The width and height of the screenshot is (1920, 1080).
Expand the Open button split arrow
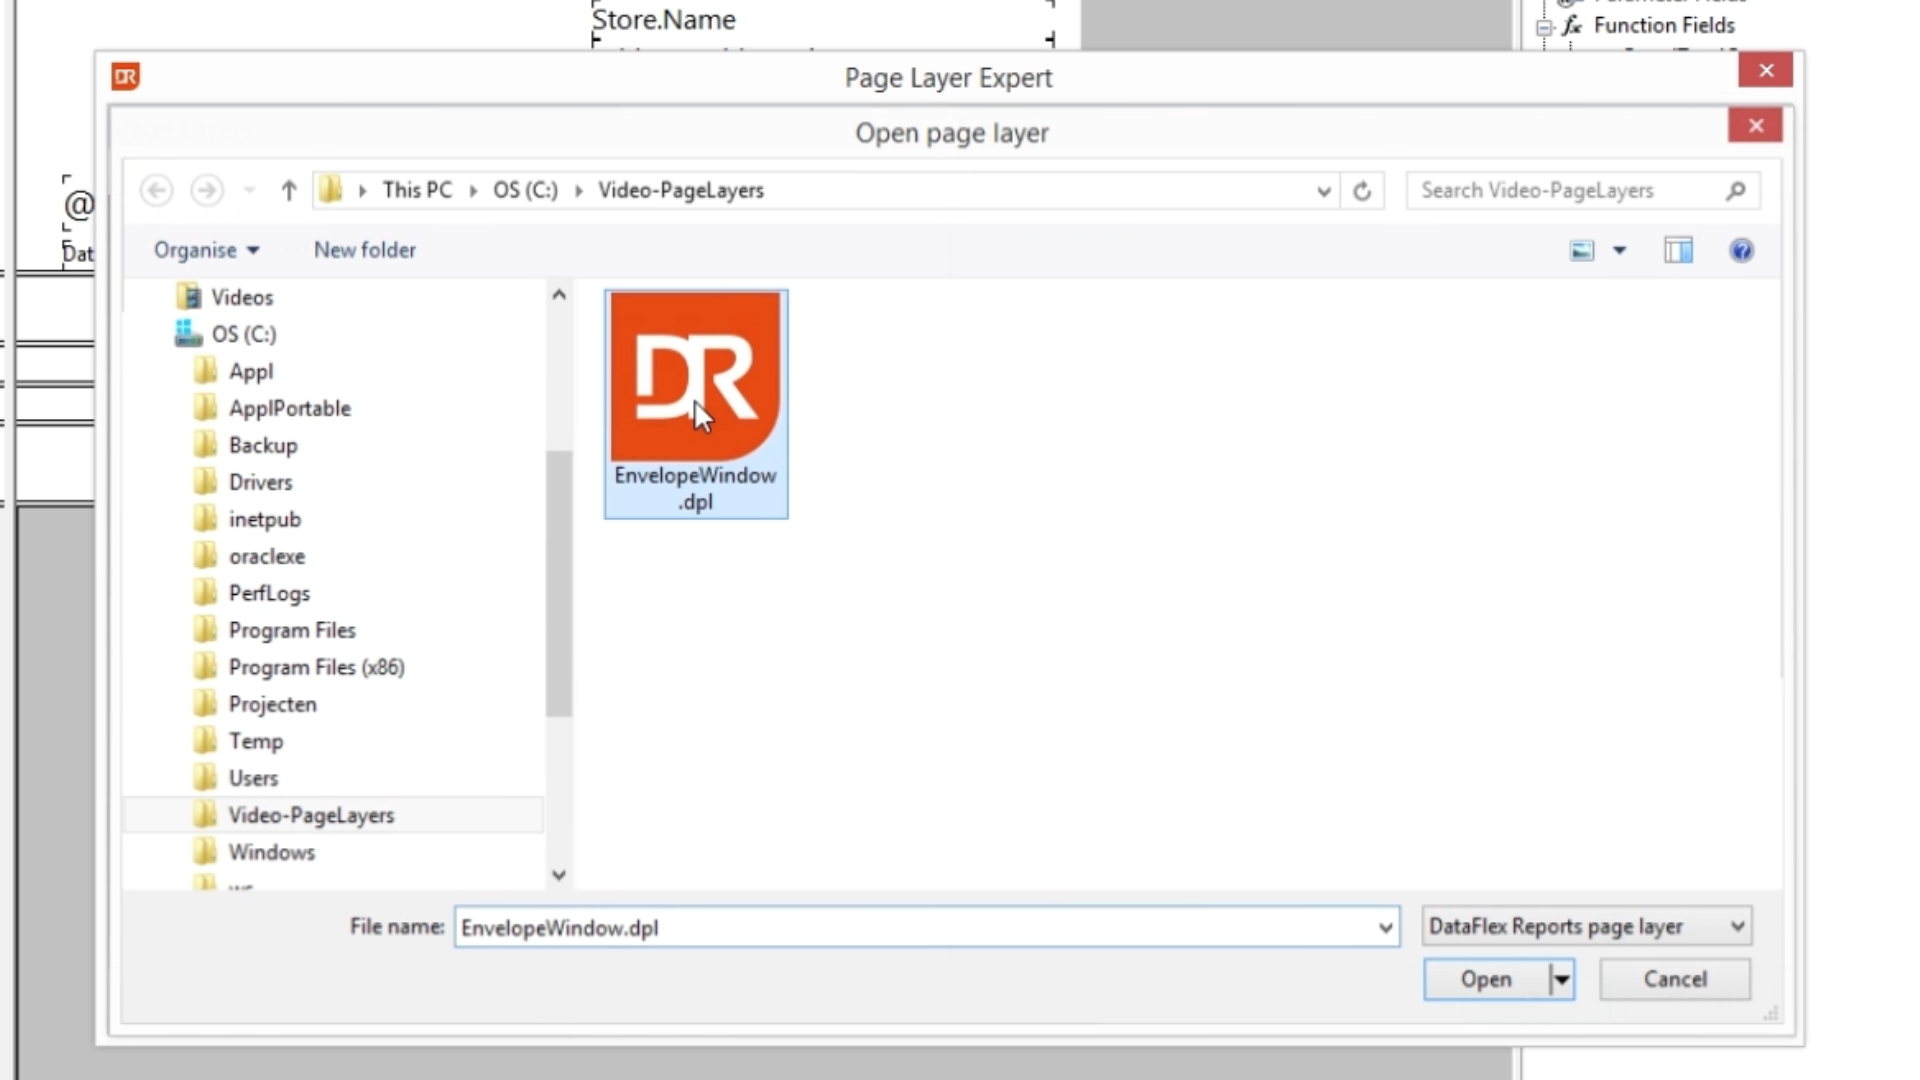(x=1562, y=980)
